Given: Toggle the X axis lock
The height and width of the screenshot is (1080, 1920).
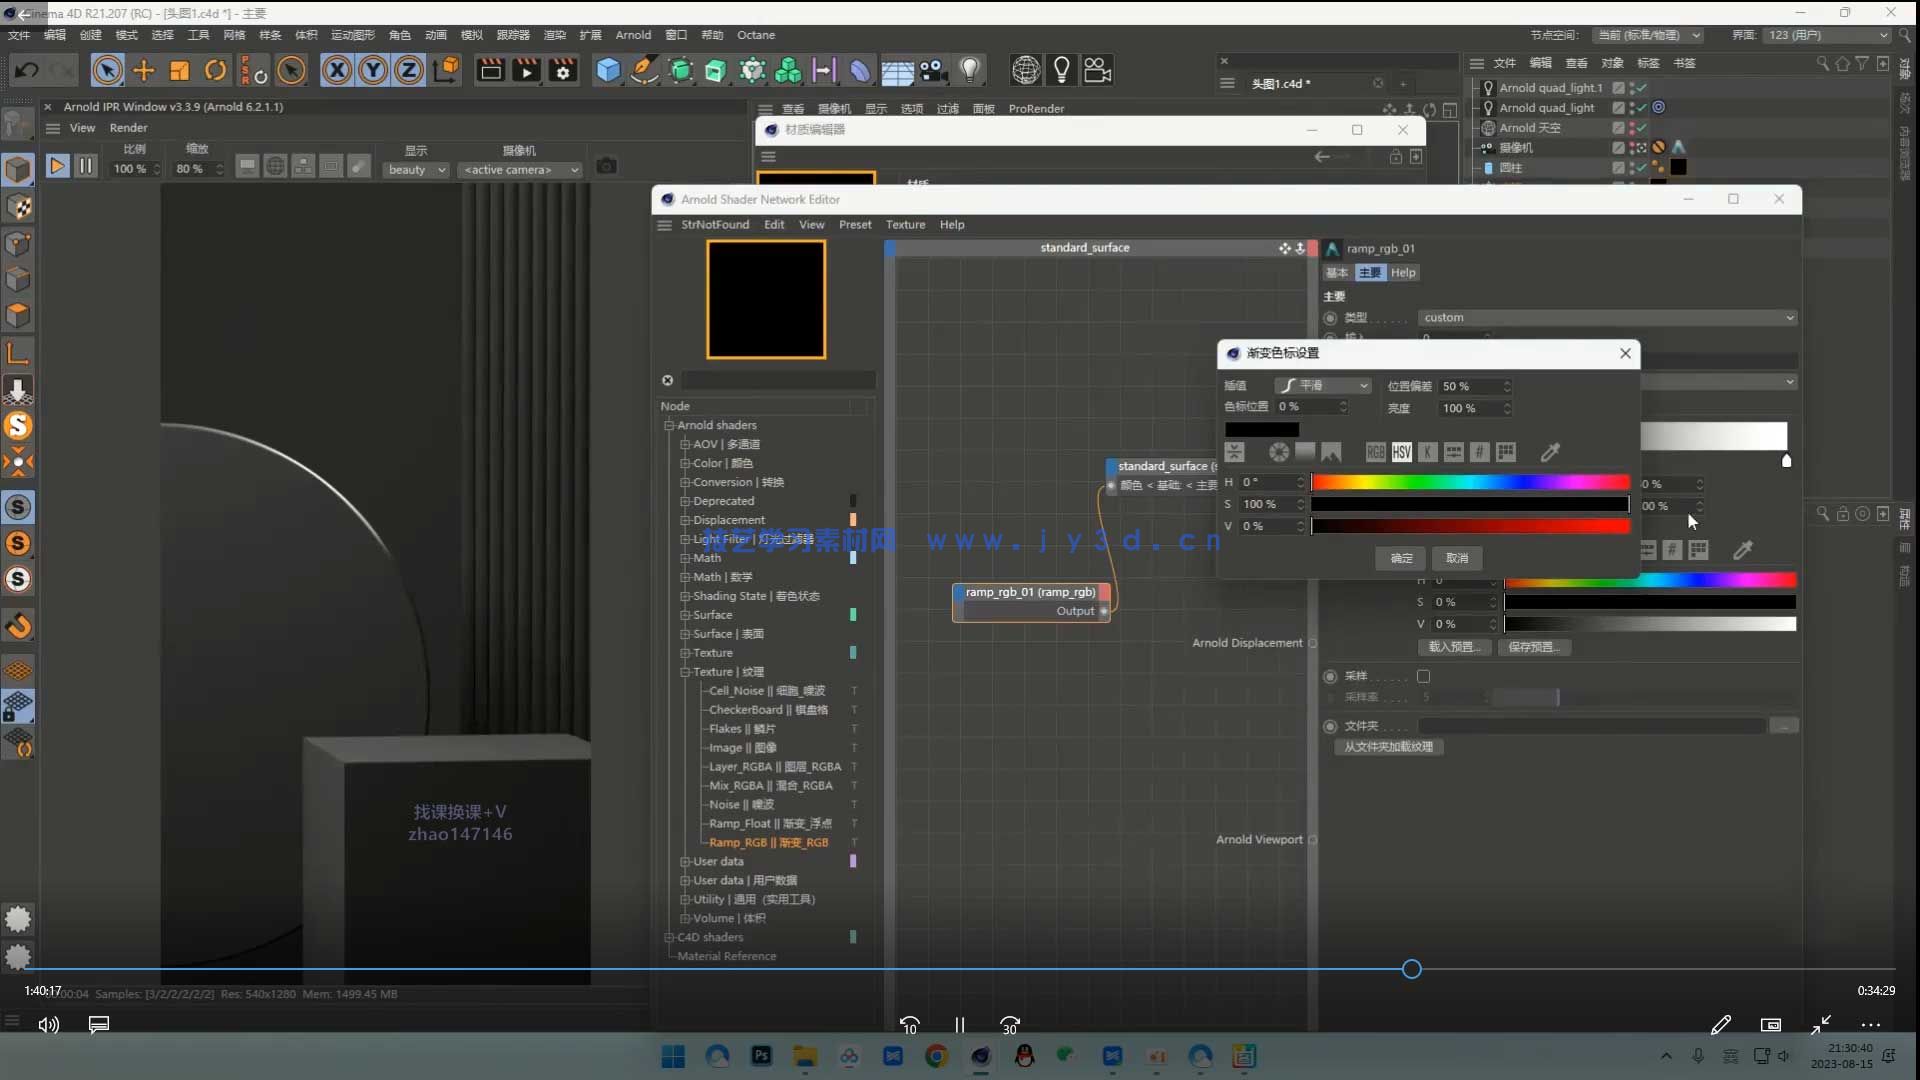Looking at the screenshot, I should tap(337, 70).
